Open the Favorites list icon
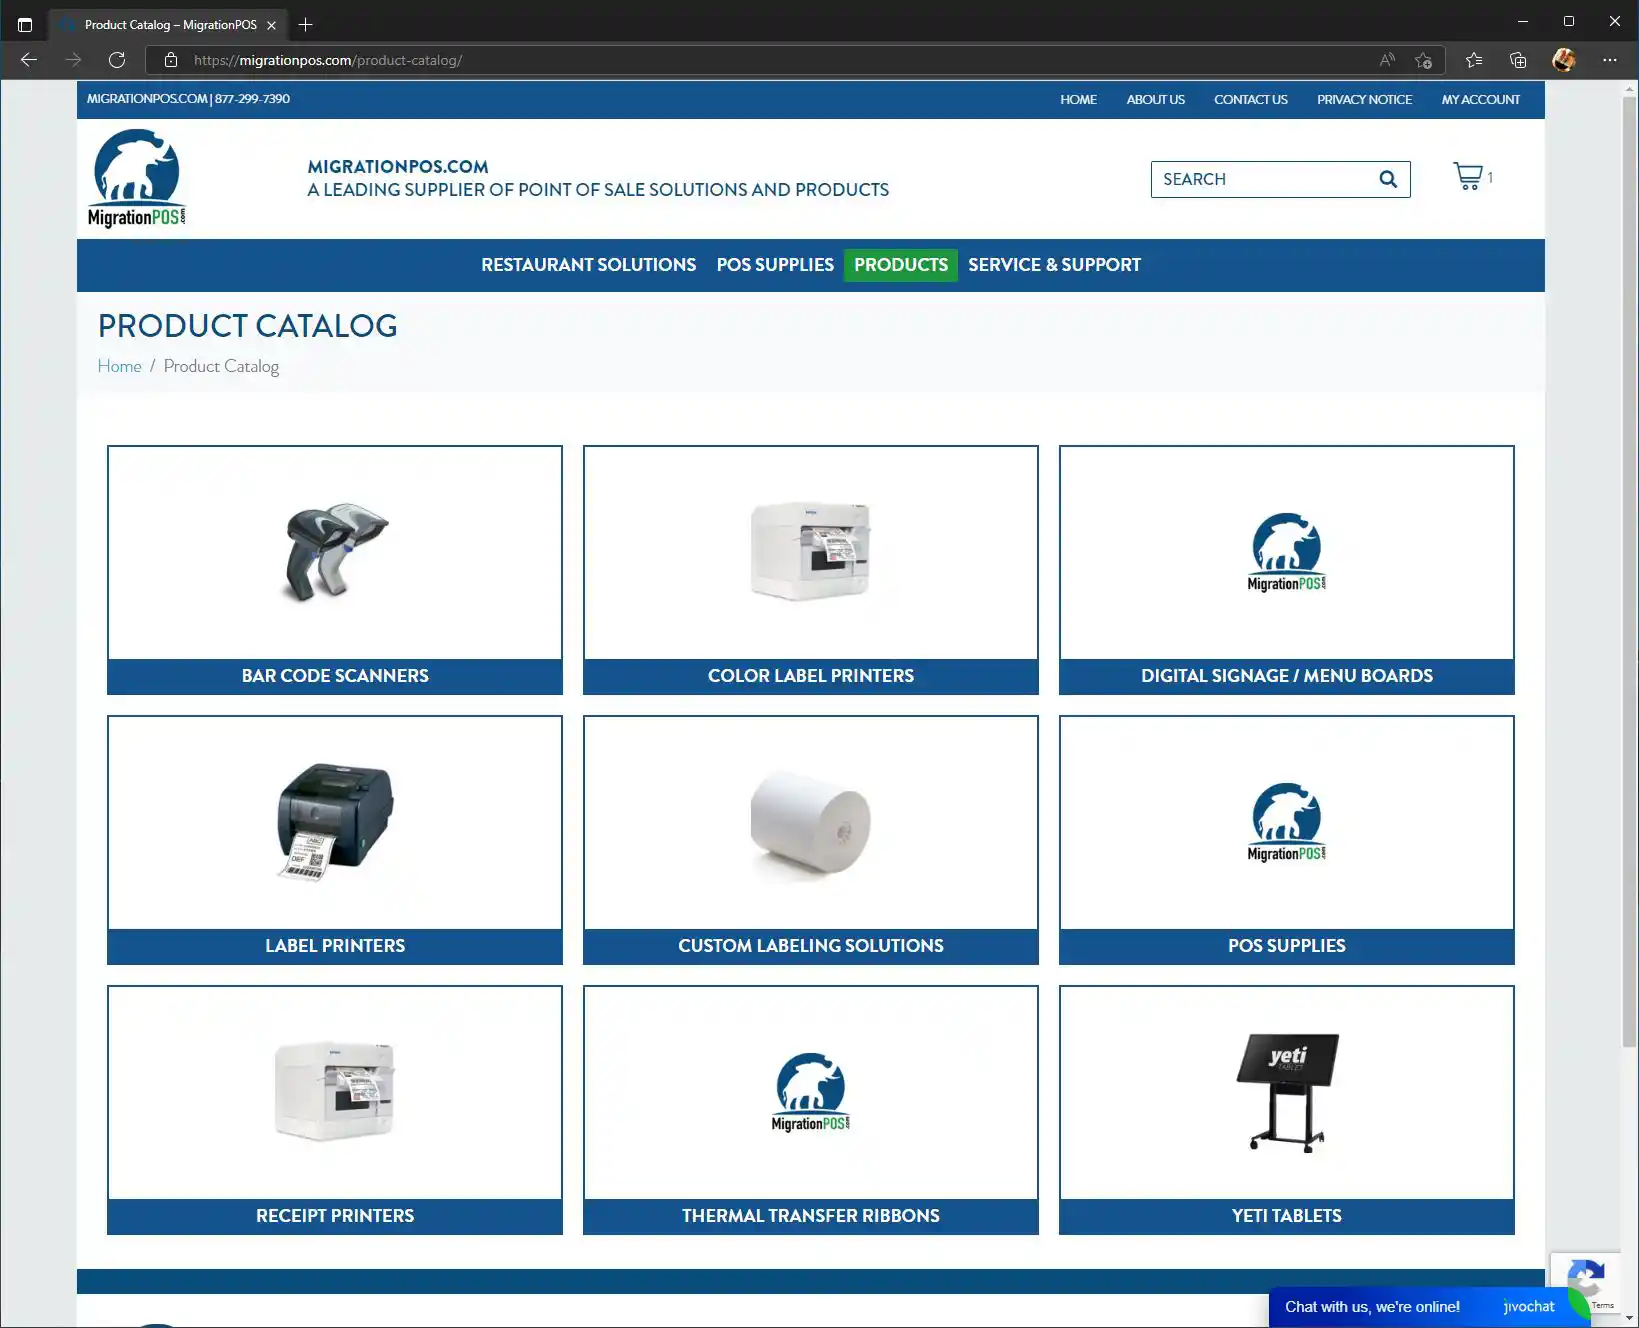 (x=1474, y=60)
